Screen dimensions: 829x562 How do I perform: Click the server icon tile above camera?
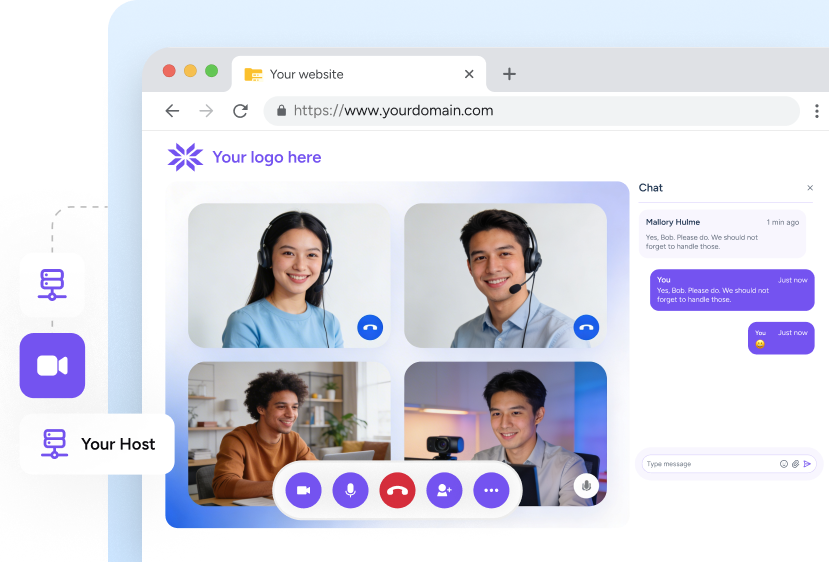point(52,284)
